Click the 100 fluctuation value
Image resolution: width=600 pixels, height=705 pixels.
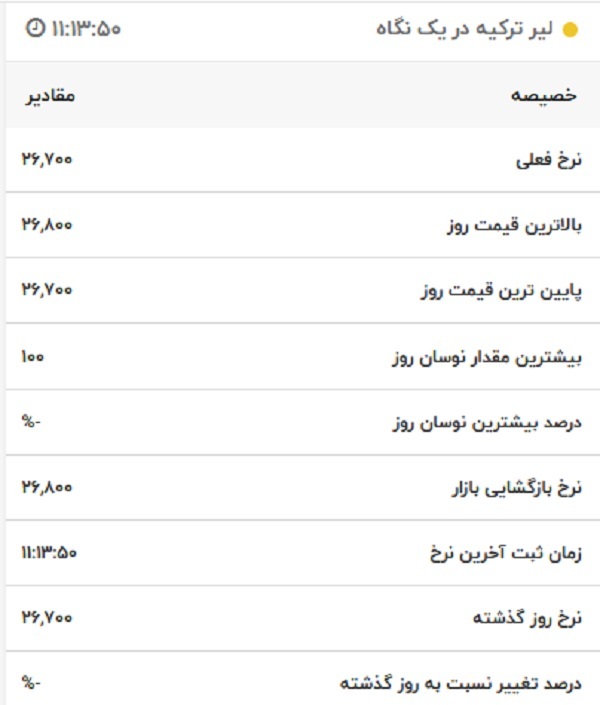point(32,355)
